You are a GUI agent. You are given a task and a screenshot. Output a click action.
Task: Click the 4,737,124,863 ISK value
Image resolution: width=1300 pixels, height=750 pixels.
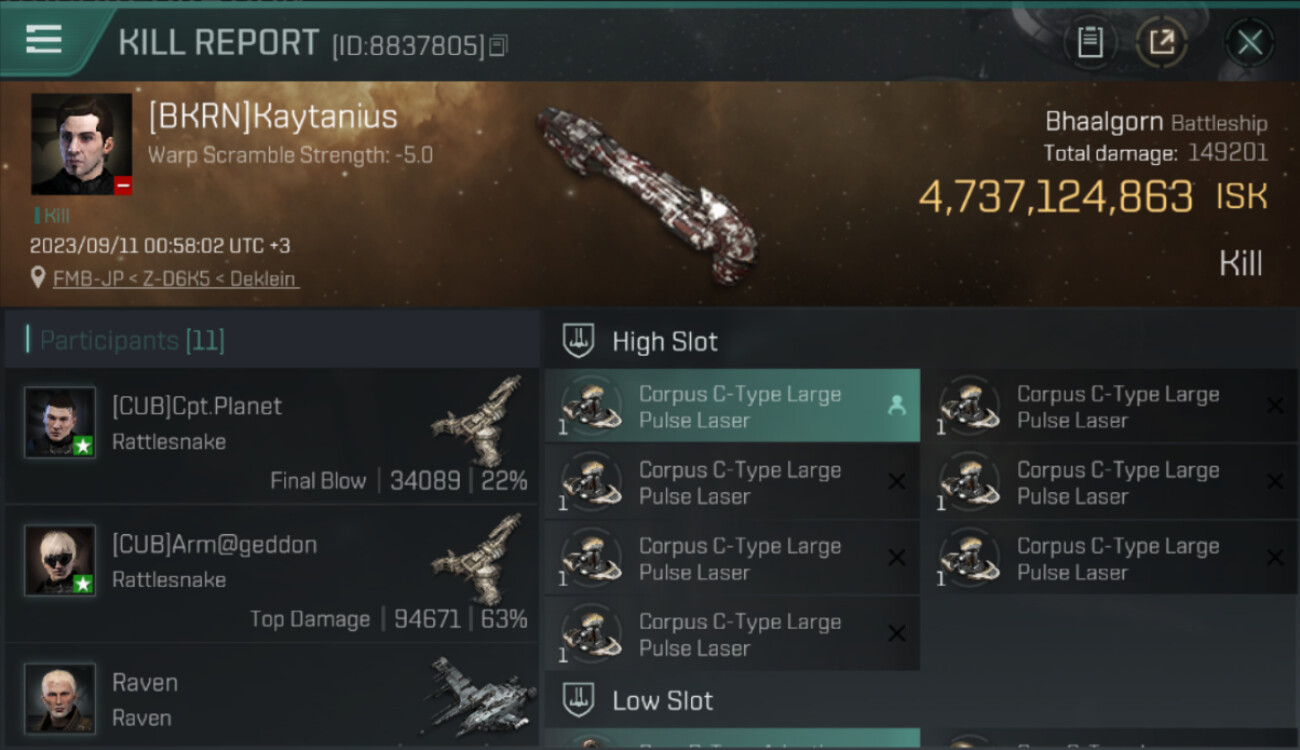[x=1055, y=197]
